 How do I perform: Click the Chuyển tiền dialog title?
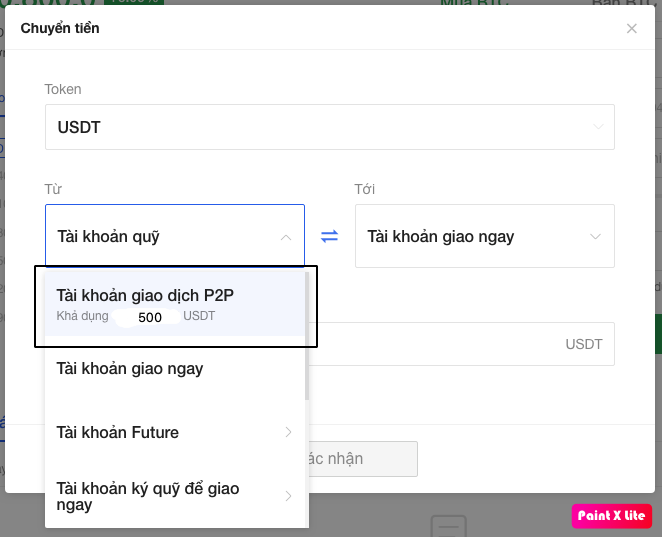[x=60, y=28]
